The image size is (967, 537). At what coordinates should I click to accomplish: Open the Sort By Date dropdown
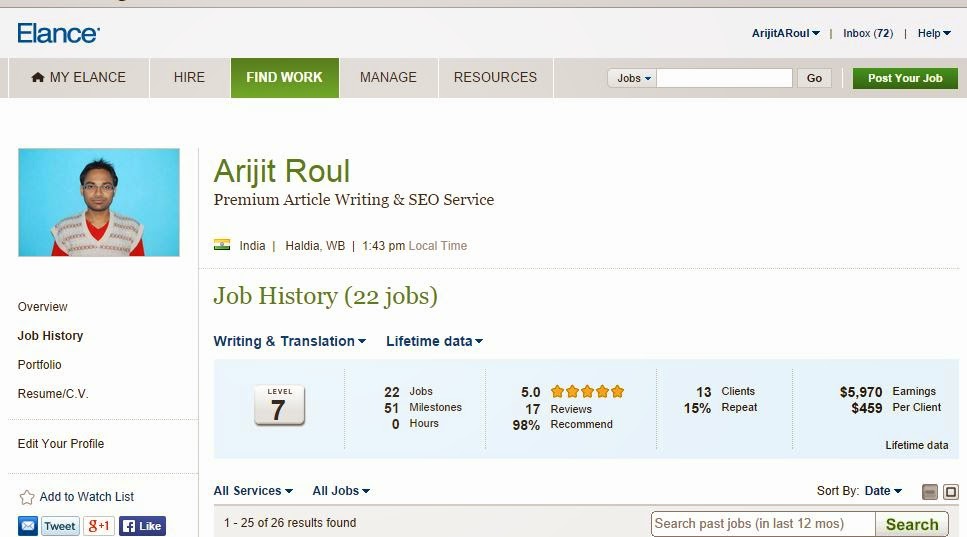click(883, 491)
